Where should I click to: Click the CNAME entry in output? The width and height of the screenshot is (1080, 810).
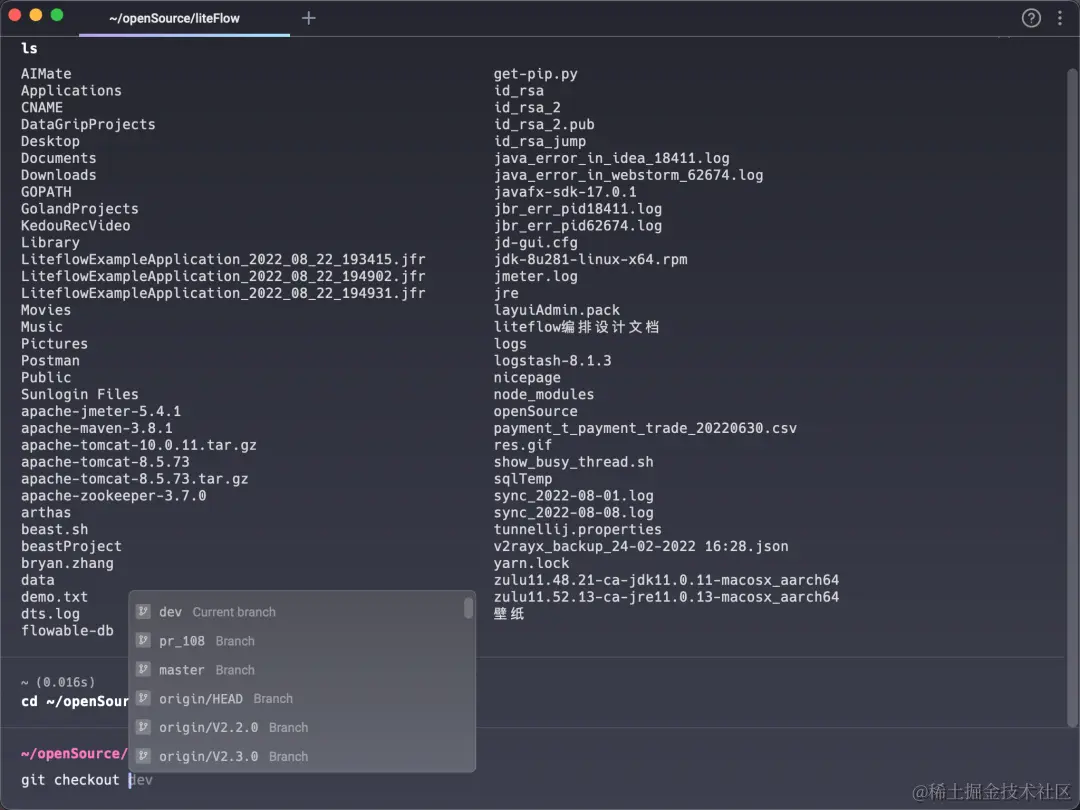[42, 107]
